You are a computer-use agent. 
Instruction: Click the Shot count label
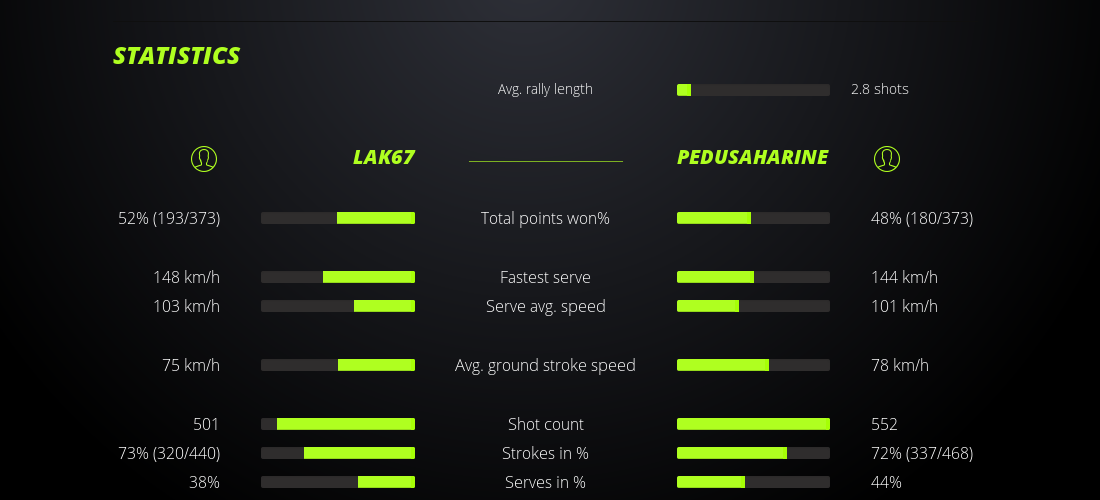point(545,424)
